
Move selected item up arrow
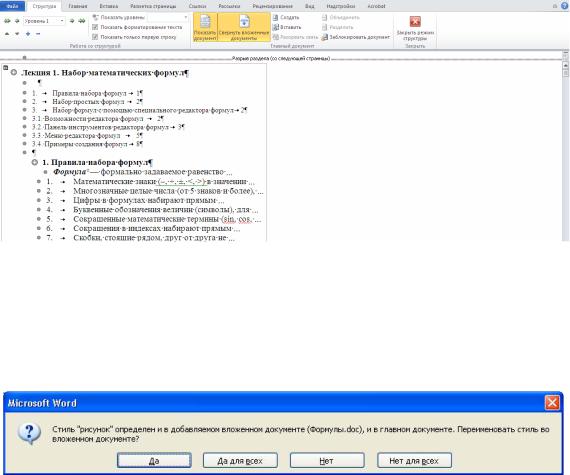(7, 34)
